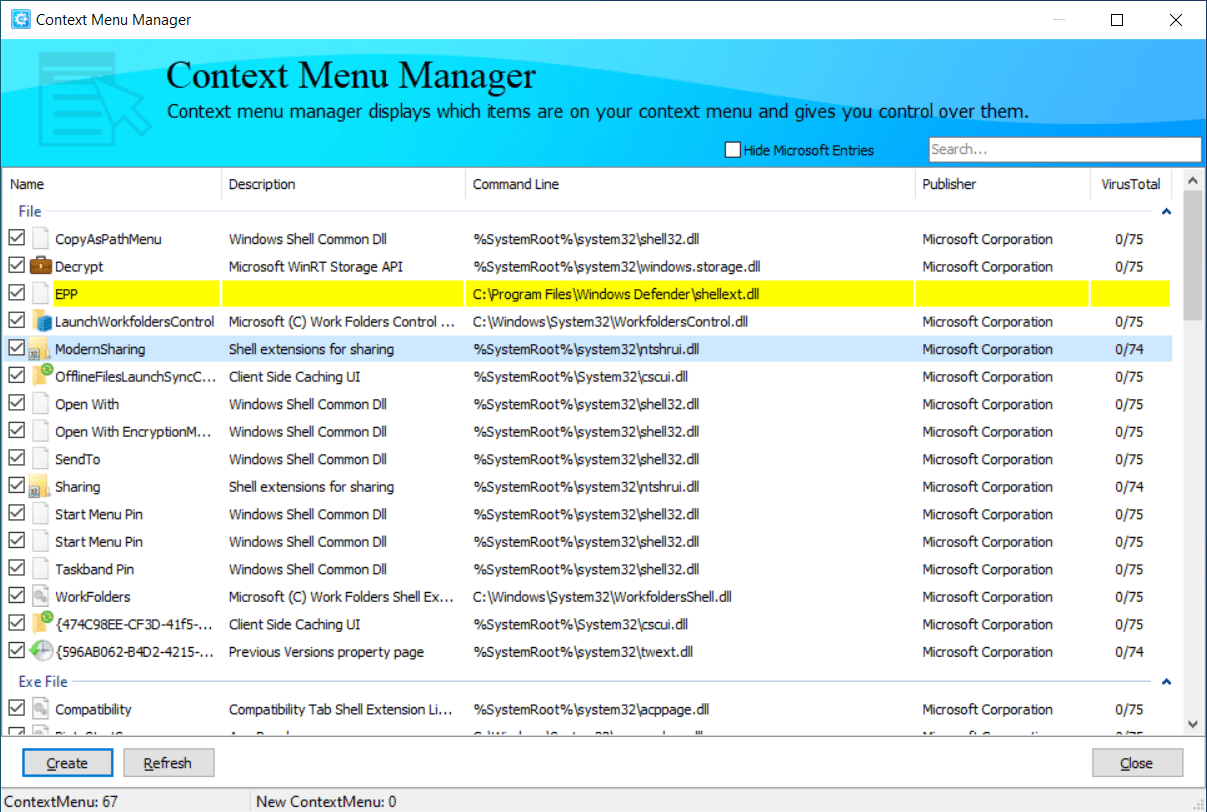Click the Create button

pos(67,763)
